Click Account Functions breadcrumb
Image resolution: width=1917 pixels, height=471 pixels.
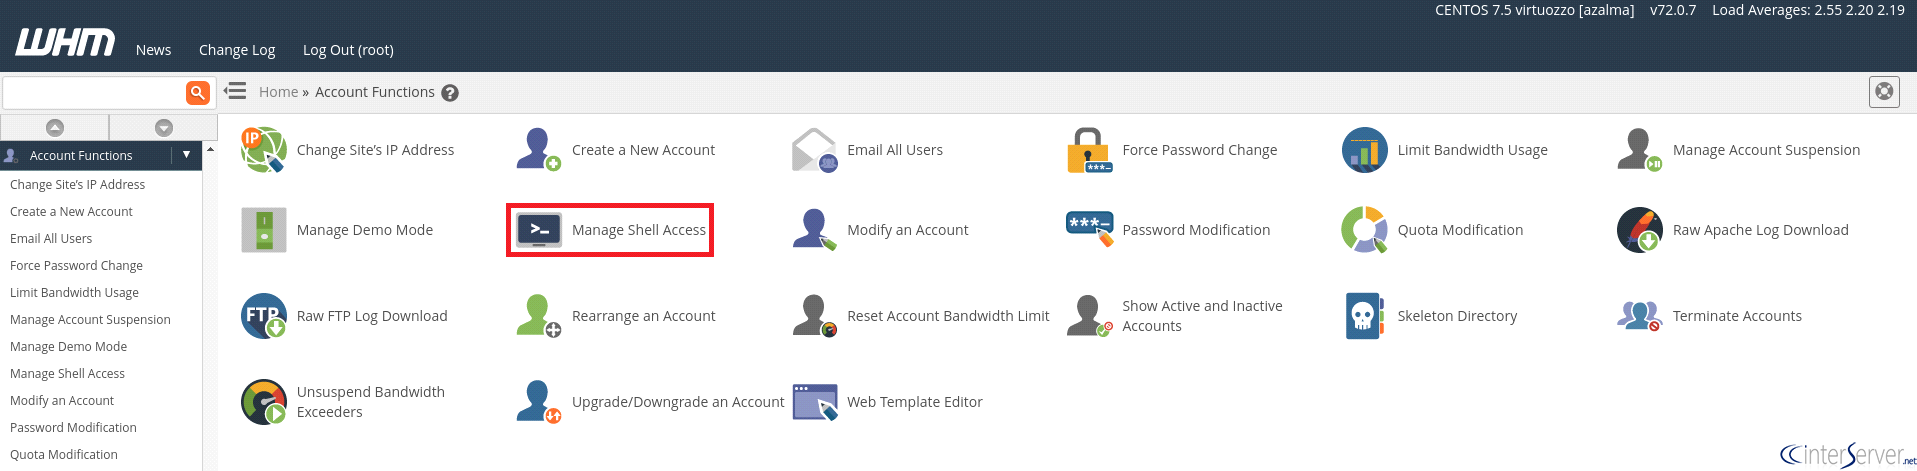click(375, 92)
